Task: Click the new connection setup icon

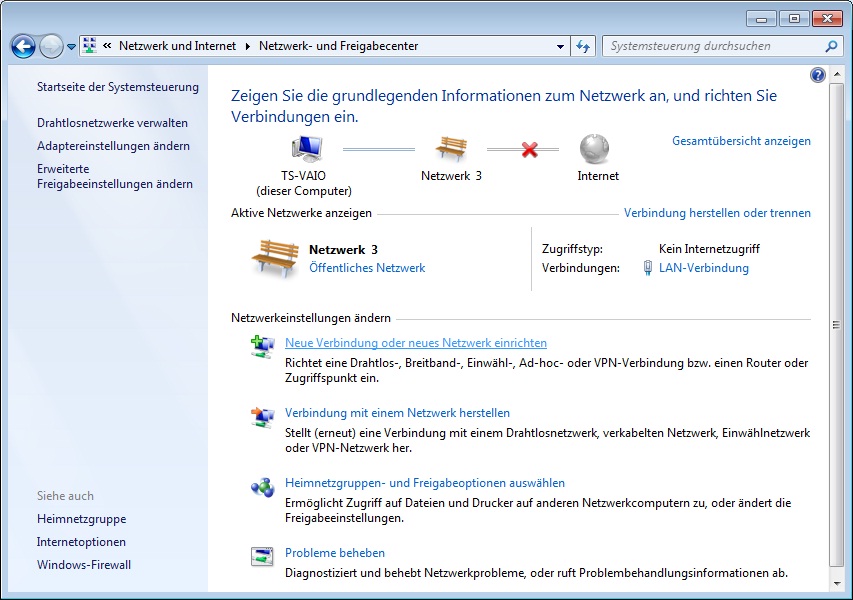Action: pos(263,347)
